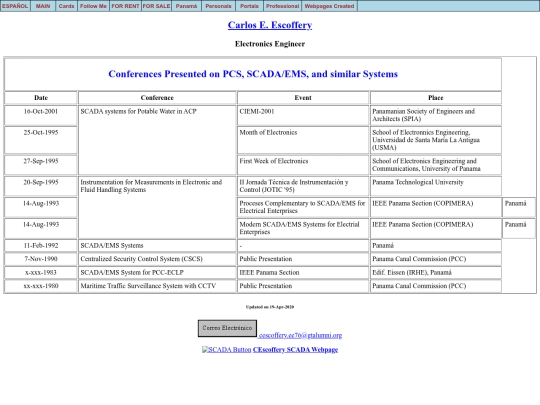Click 'Panamanian Society of Engineers and Architects' cell
Viewport: 540px width, 405px height.
(x=436, y=115)
